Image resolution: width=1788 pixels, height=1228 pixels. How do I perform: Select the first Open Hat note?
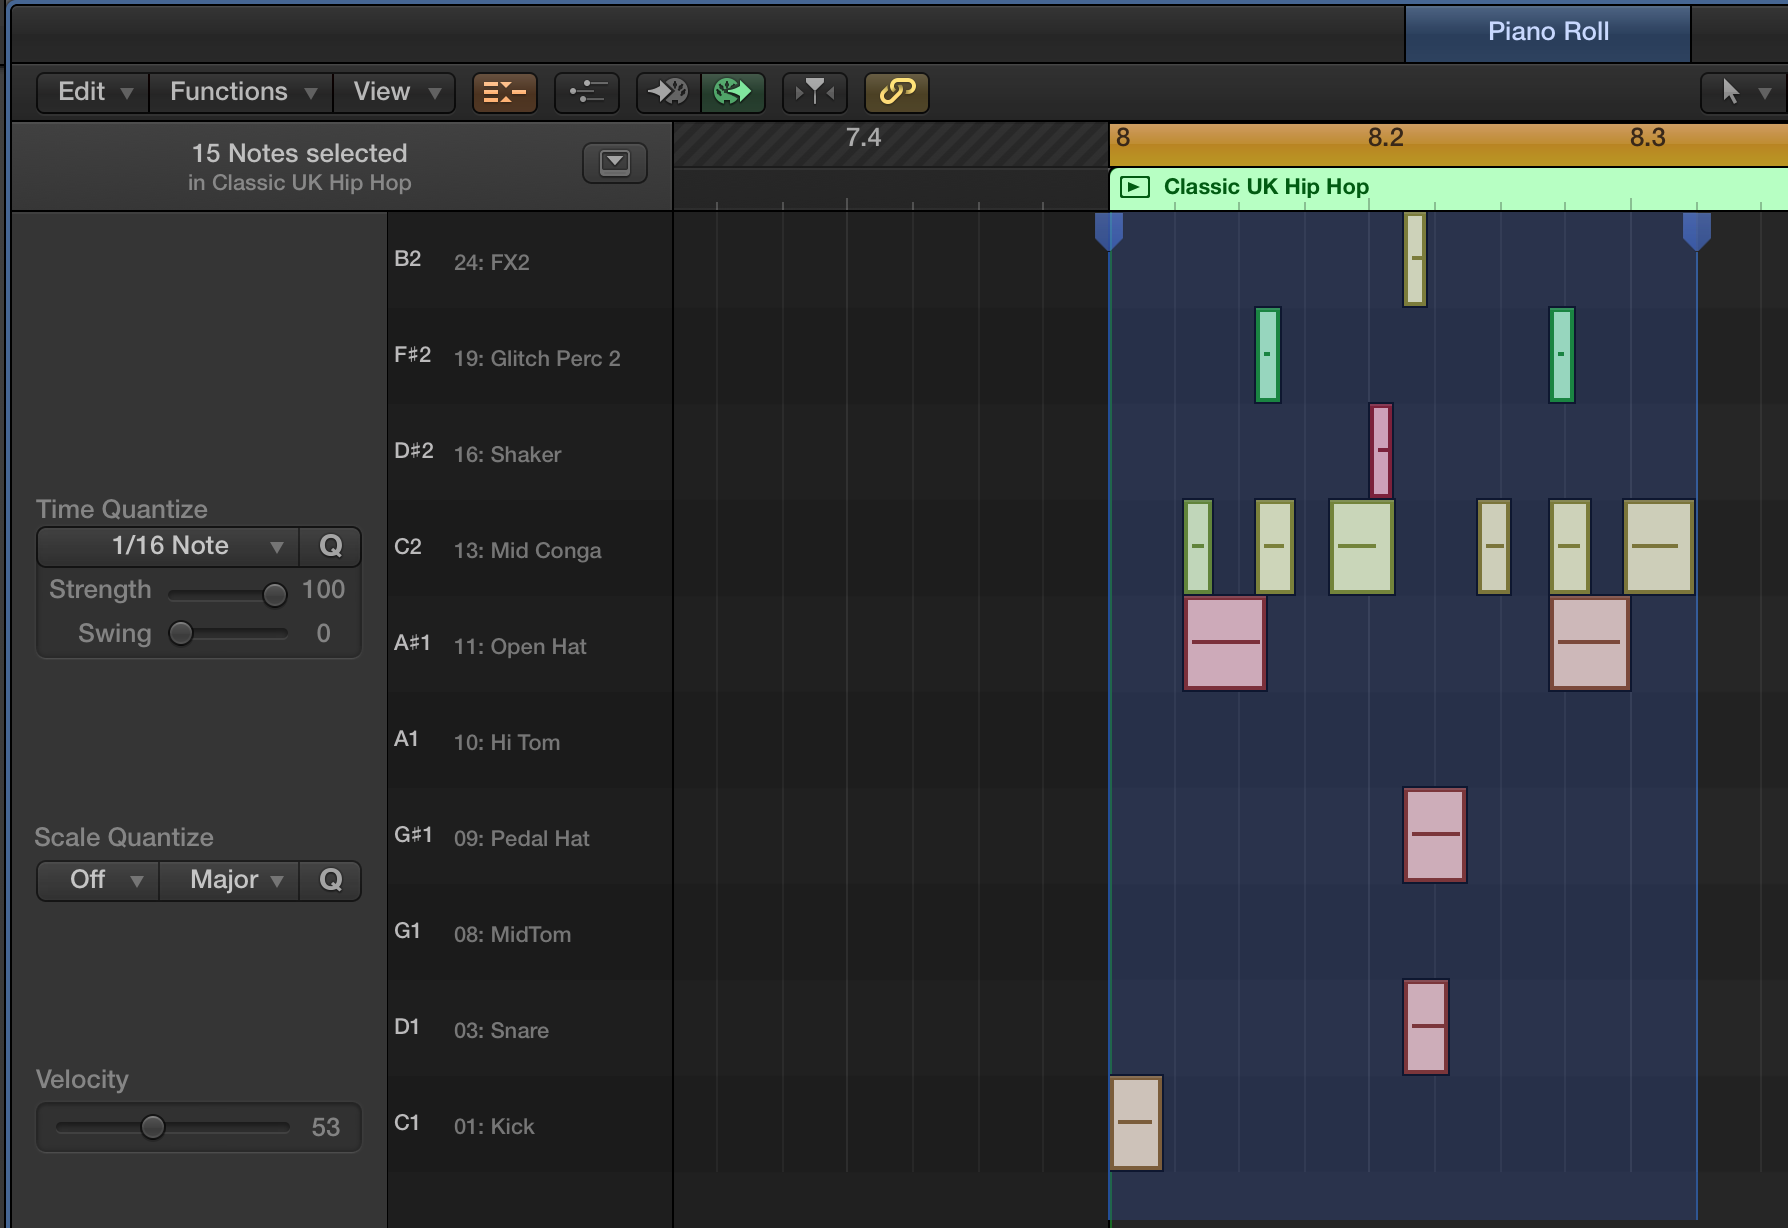[1225, 643]
